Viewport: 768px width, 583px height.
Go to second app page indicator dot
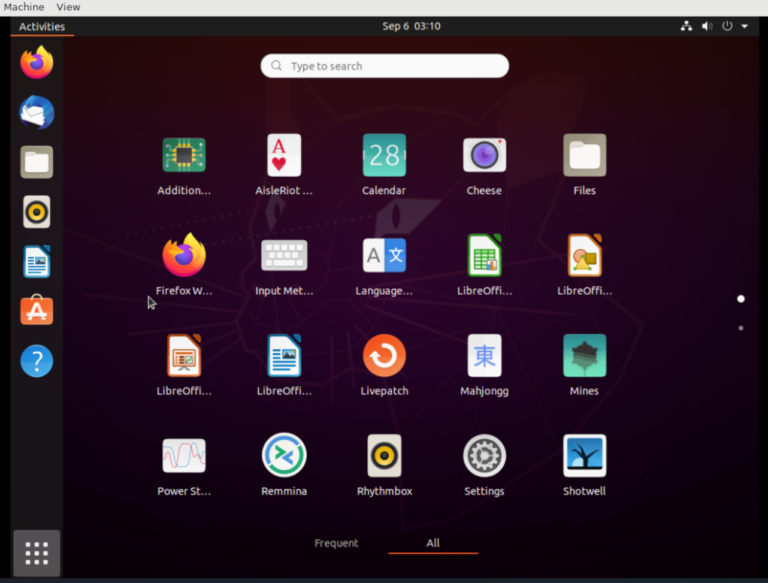pos(741,328)
